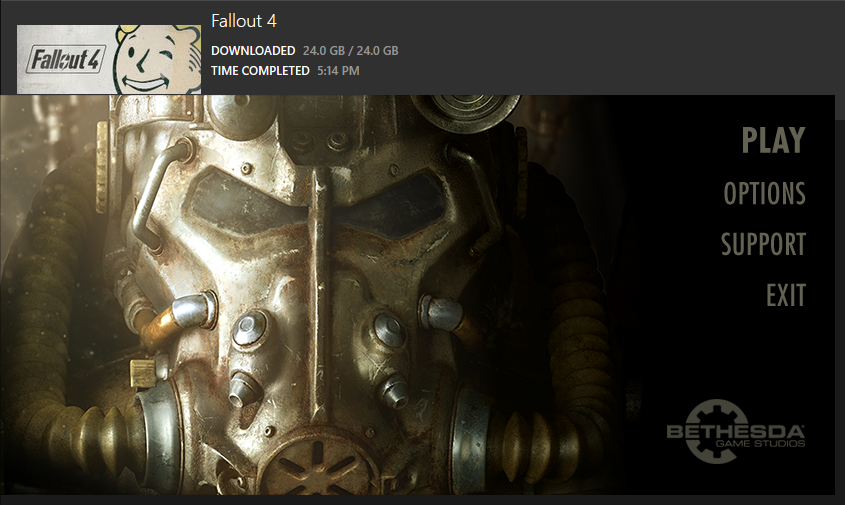Click PLAY in the Fallout 4 launcher
845x505 pixels.
pos(773,140)
